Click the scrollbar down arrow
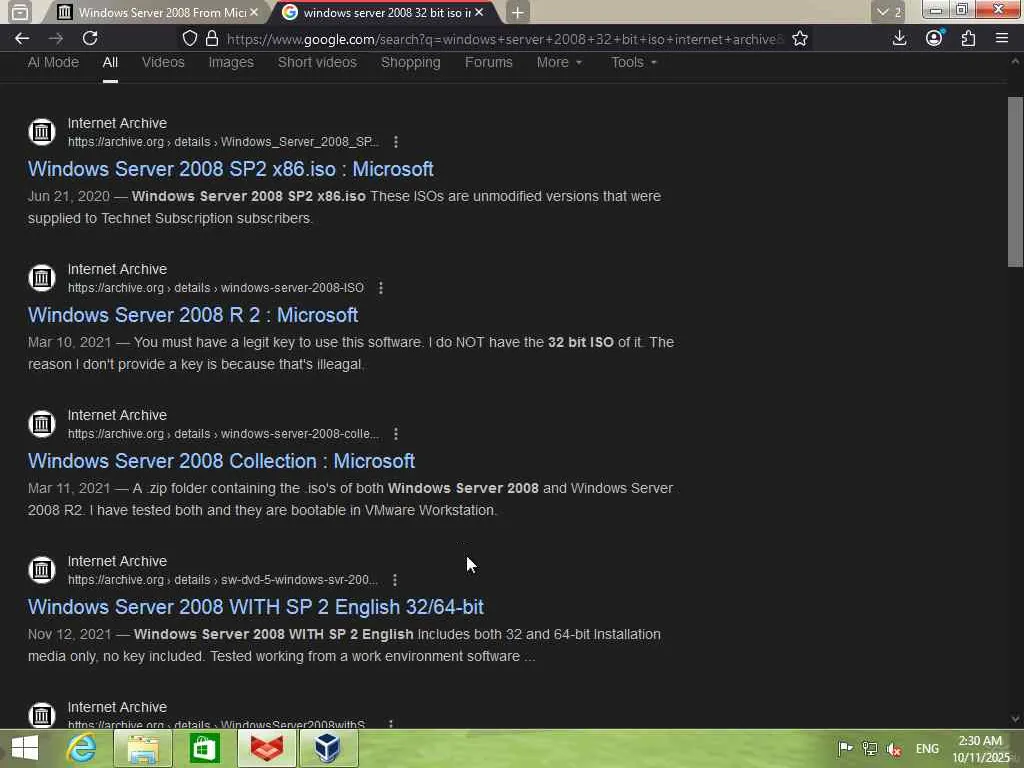Image resolution: width=1024 pixels, height=768 pixels. (1015, 719)
